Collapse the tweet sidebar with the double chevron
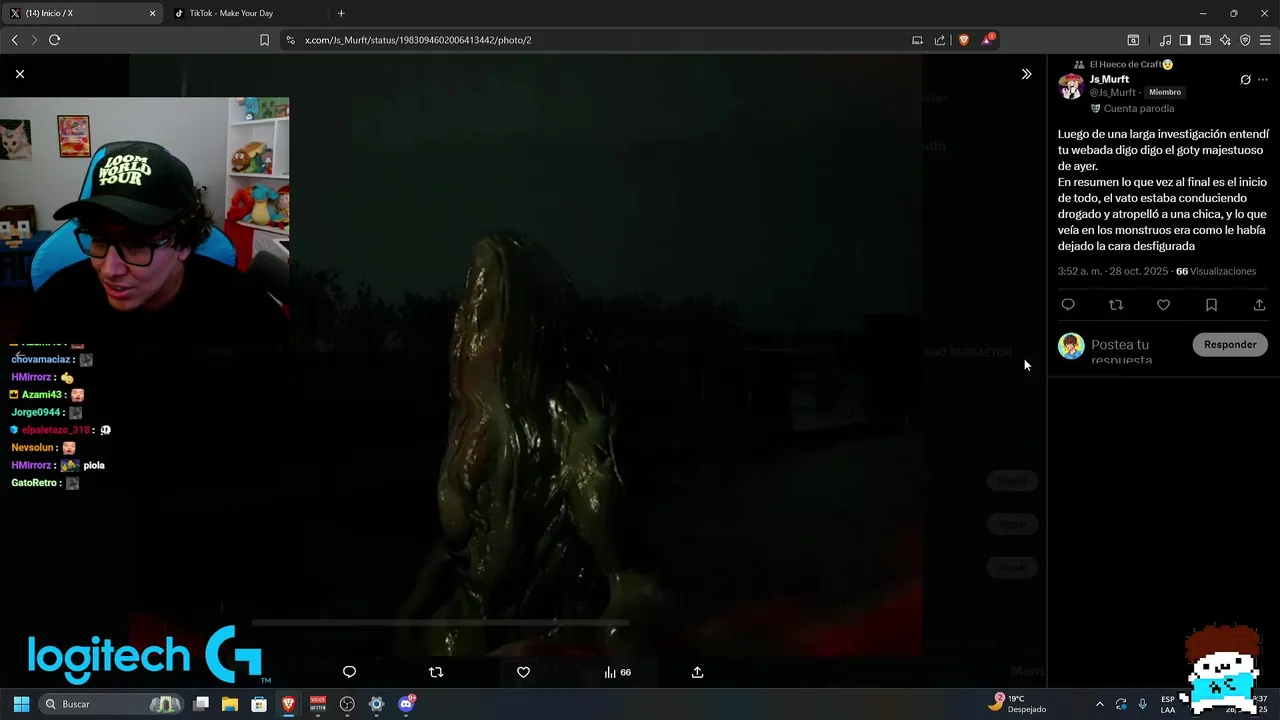 tap(1026, 74)
